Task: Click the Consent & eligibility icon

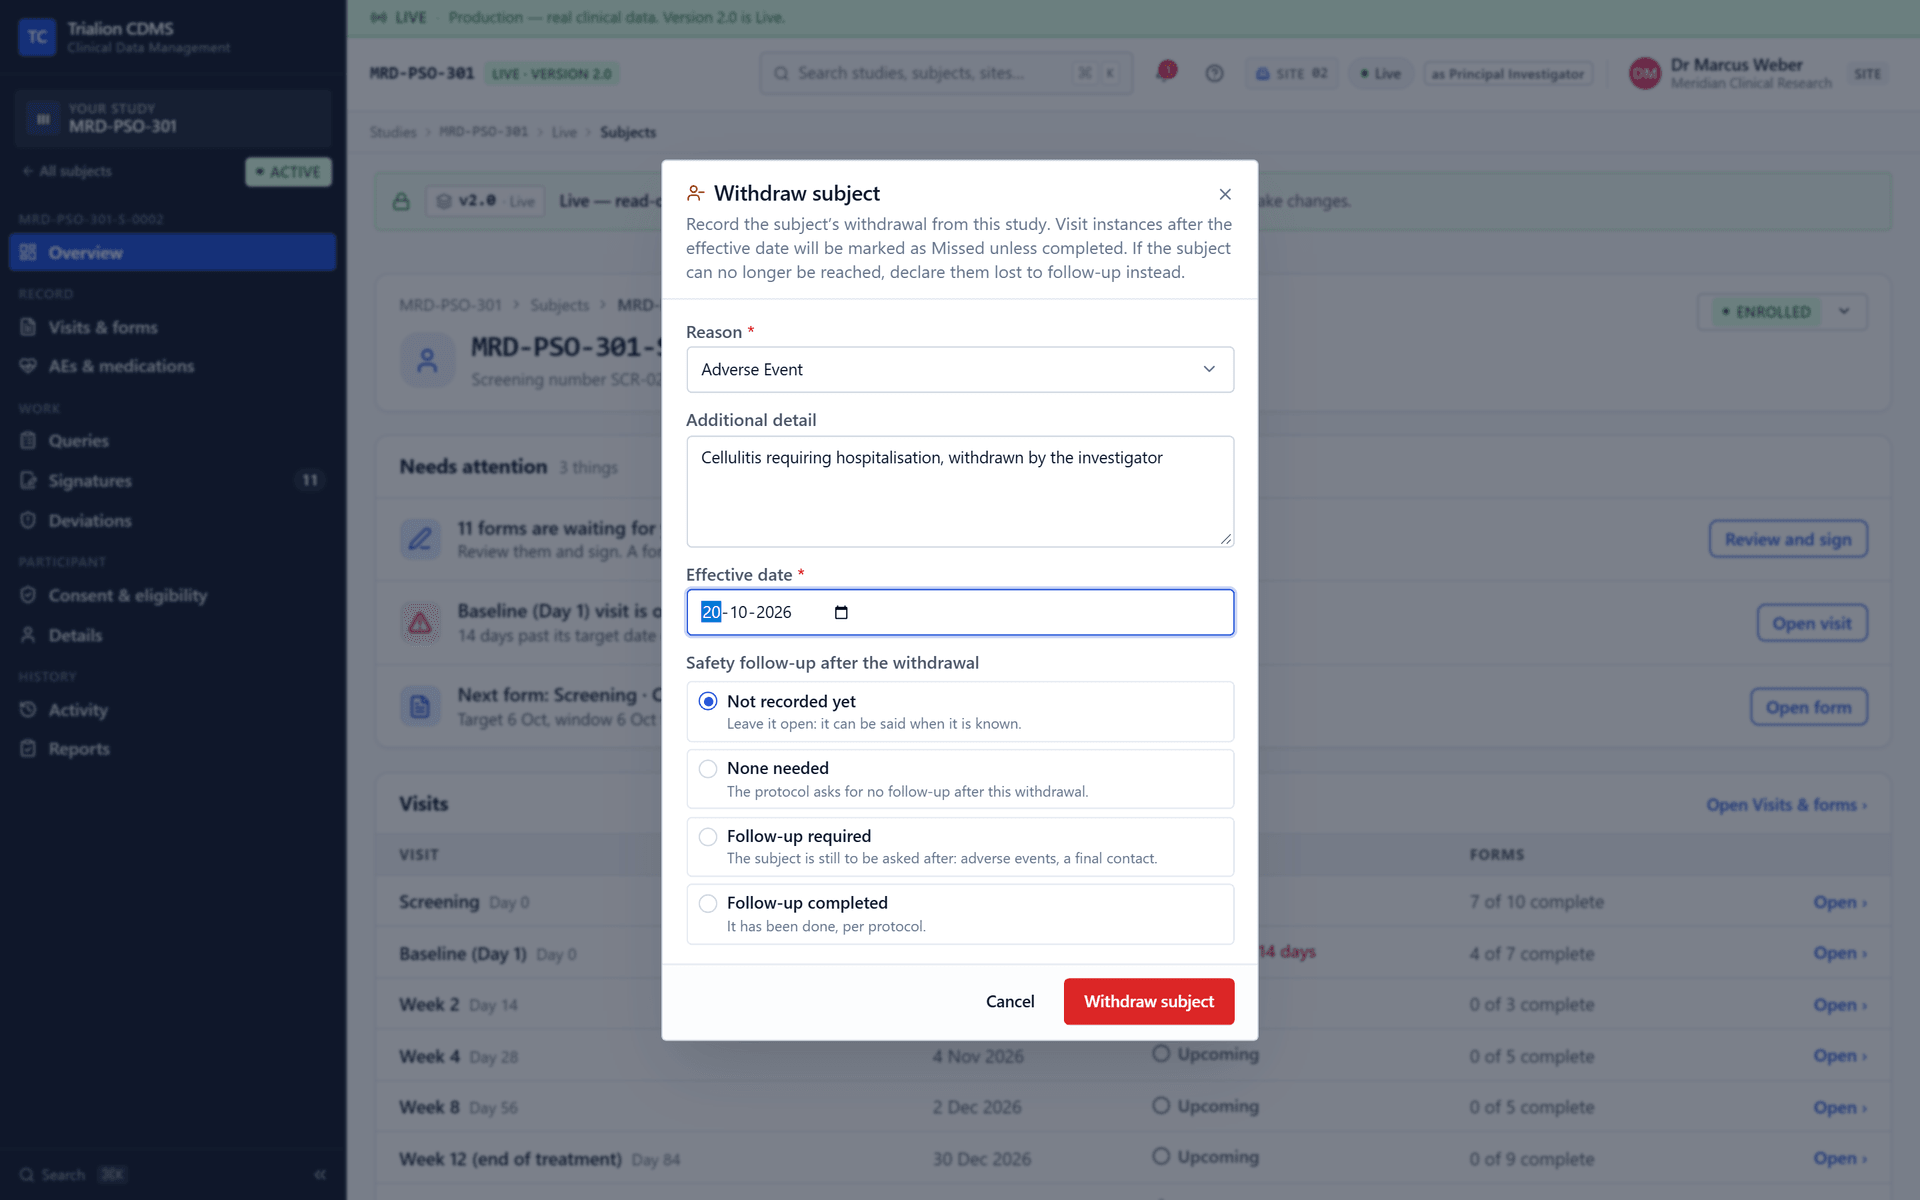Action: (x=28, y=595)
